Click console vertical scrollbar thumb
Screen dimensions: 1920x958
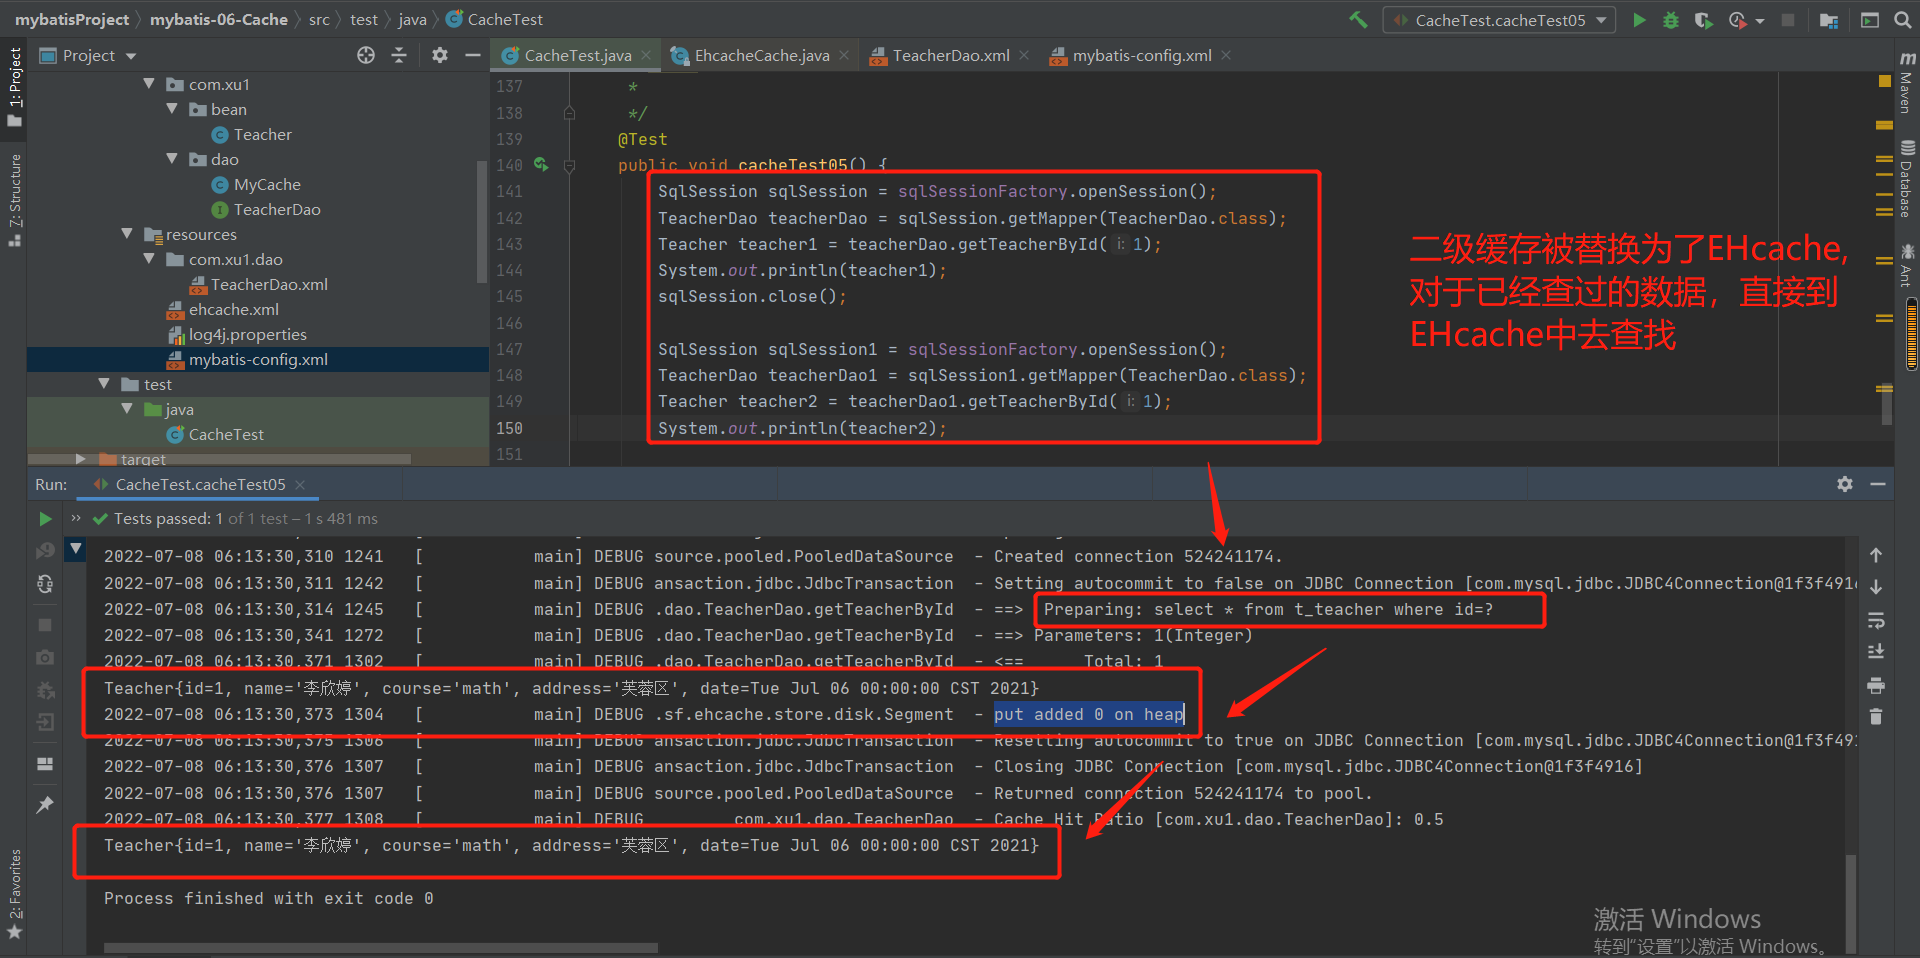click(x=1851, y=902)
